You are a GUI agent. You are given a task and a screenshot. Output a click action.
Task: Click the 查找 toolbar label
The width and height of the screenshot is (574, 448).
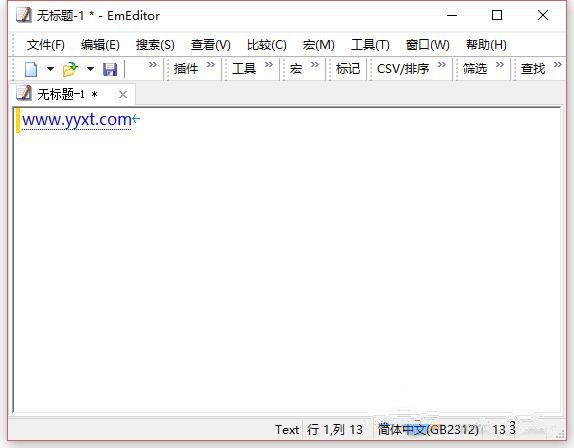(x=533, y=69)
